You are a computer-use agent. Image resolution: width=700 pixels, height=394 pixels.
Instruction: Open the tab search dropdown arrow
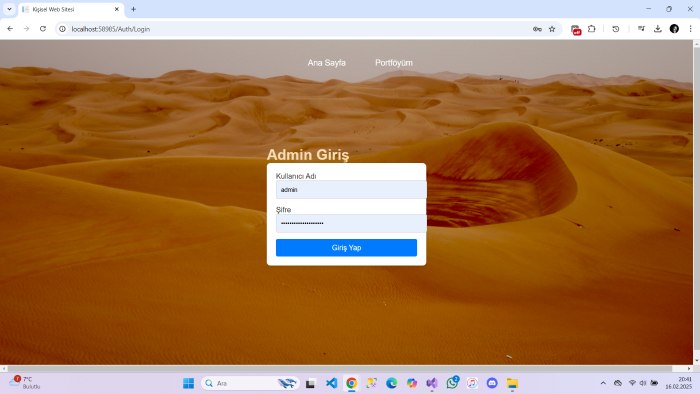coord(9,9)
